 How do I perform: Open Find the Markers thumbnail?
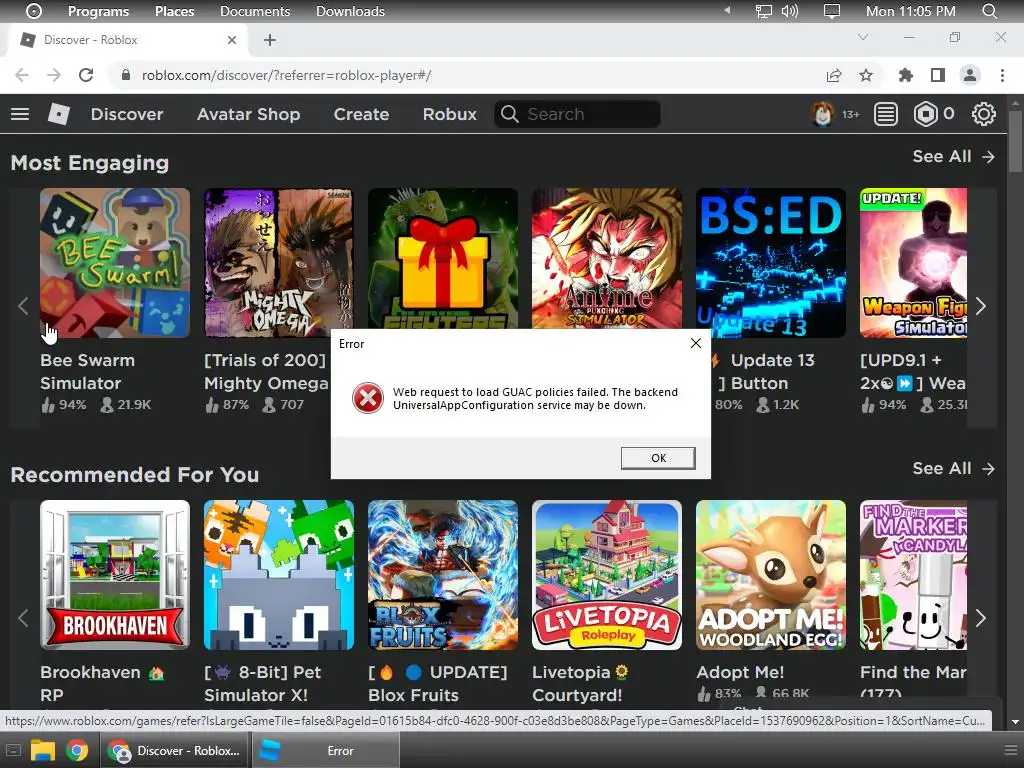914,575
